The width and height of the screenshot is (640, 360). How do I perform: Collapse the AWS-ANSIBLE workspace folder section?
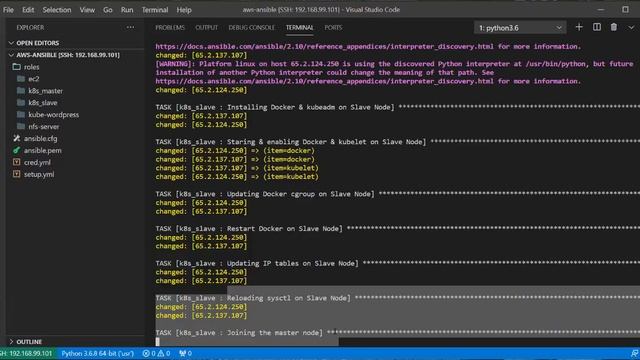(68, 55)
